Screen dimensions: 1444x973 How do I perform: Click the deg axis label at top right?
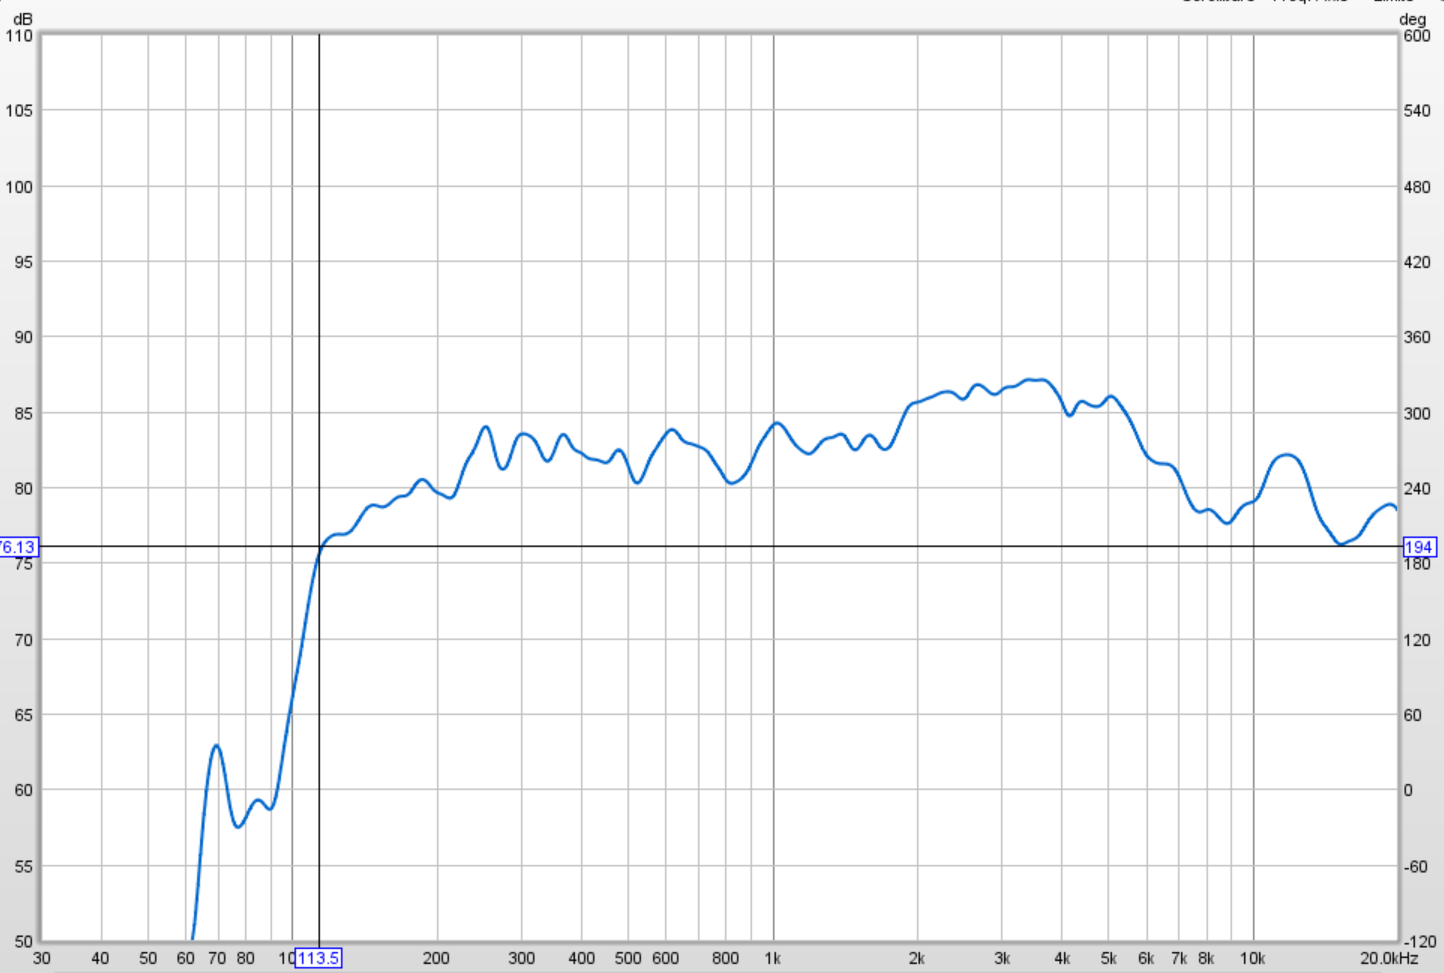1414,18
